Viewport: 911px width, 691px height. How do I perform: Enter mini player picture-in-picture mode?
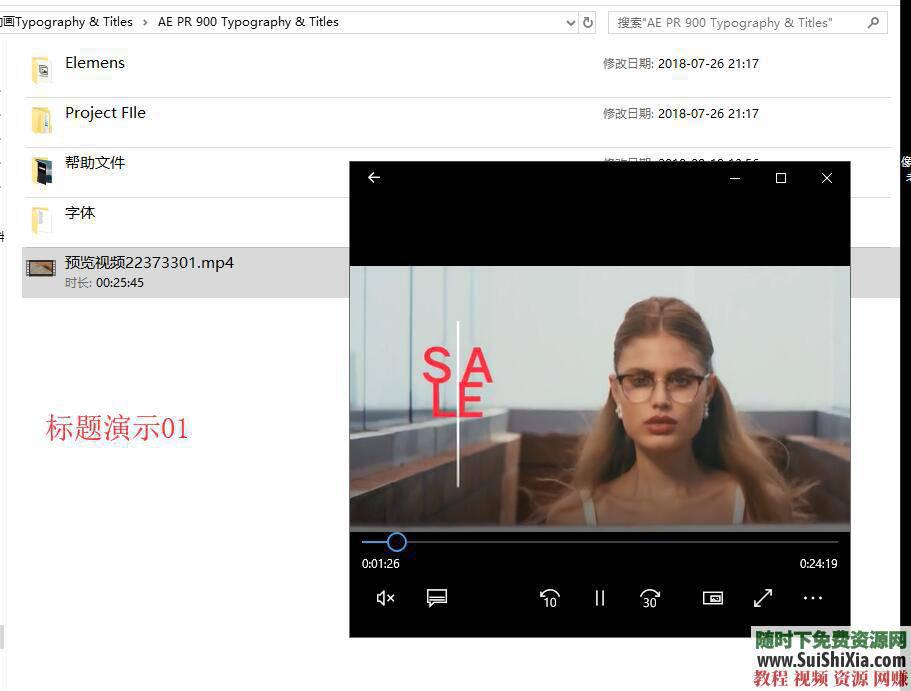(x=712, y=597)
